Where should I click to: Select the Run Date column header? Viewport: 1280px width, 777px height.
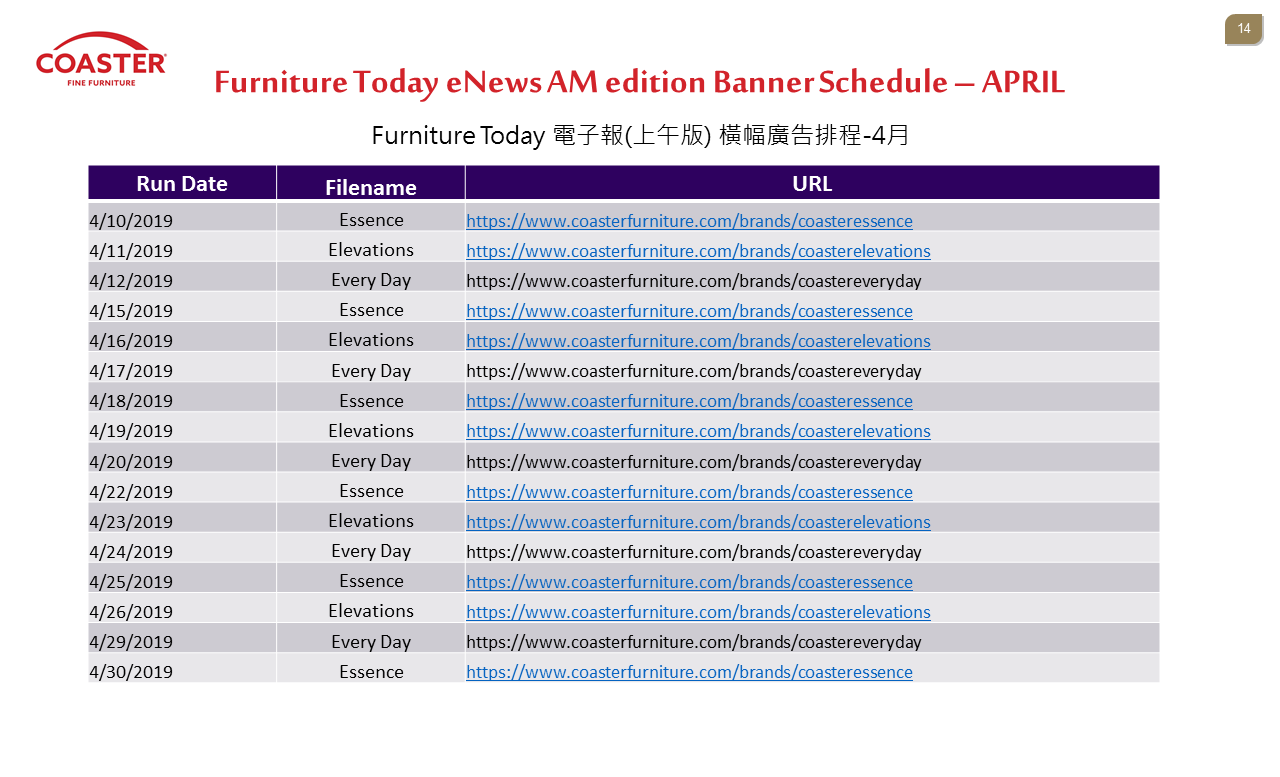(182, 183)
